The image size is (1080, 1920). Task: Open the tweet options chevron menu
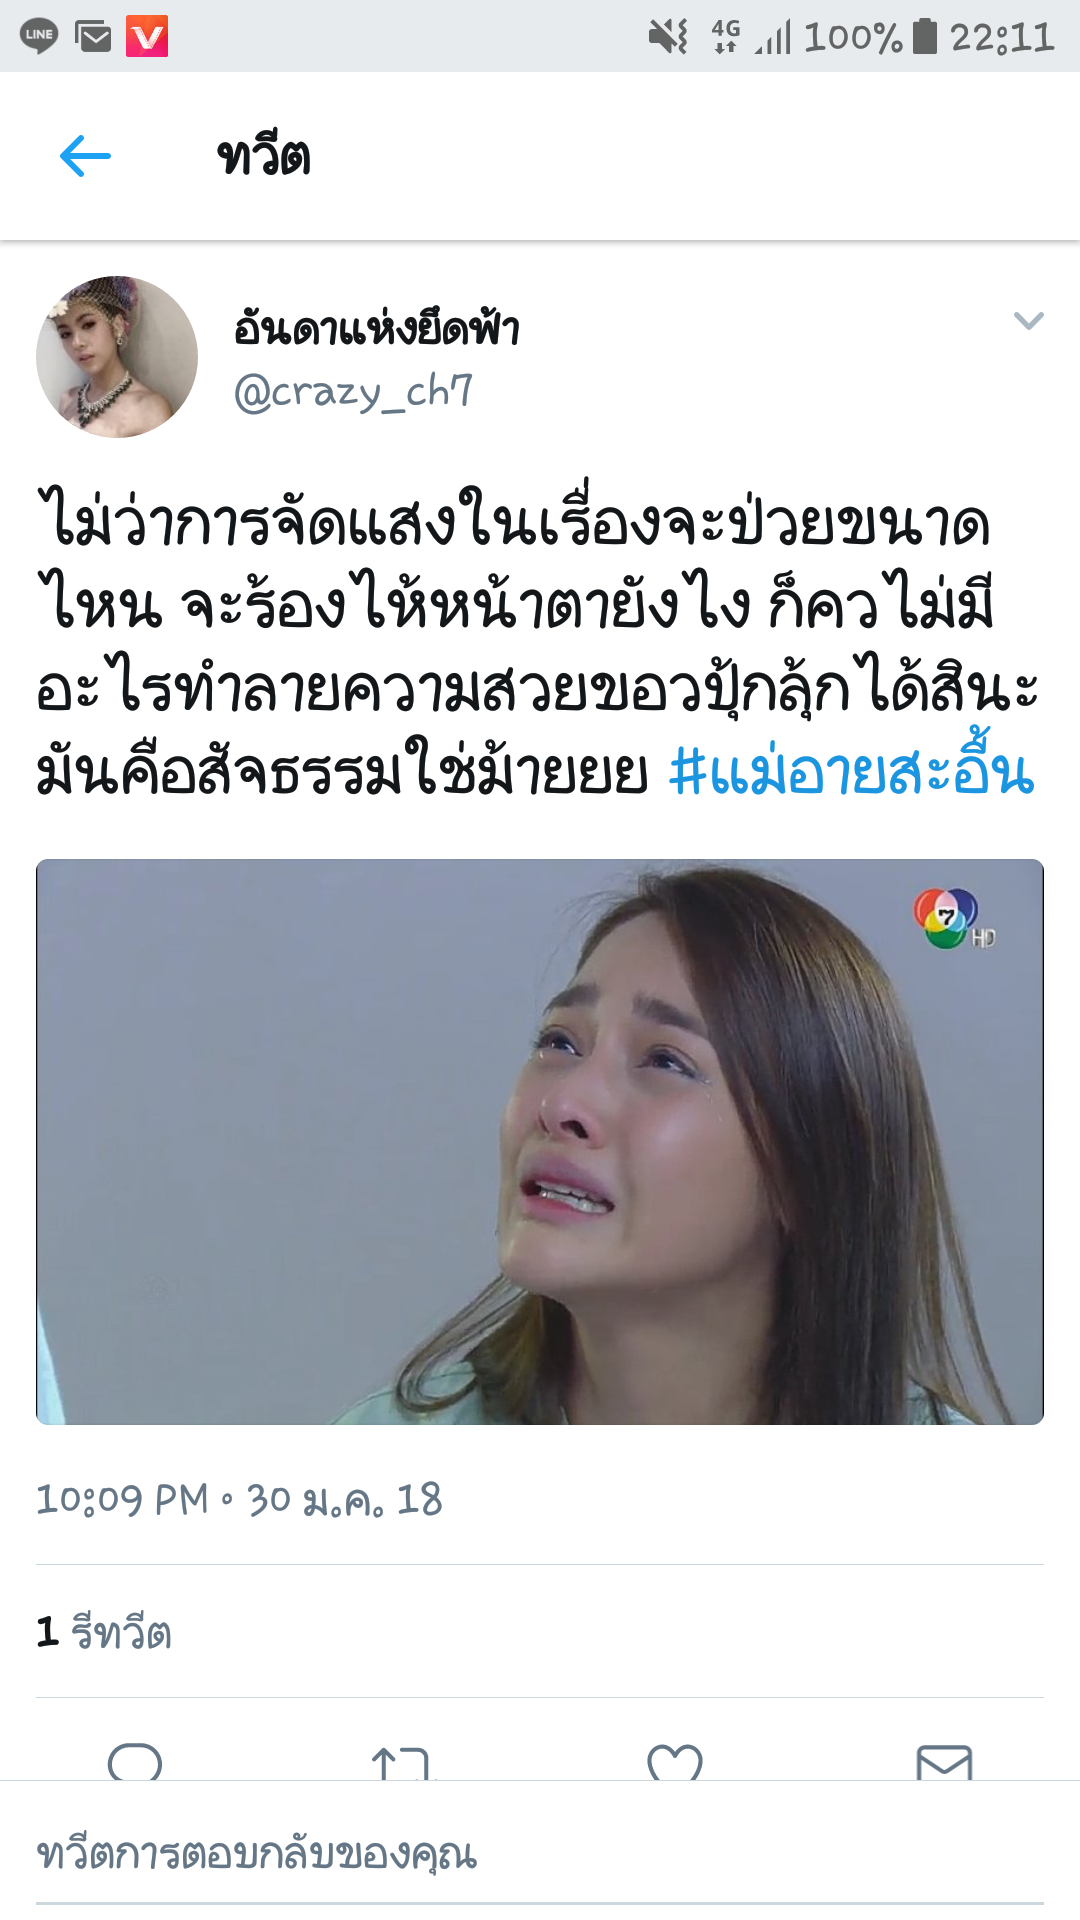[1028, 321]
